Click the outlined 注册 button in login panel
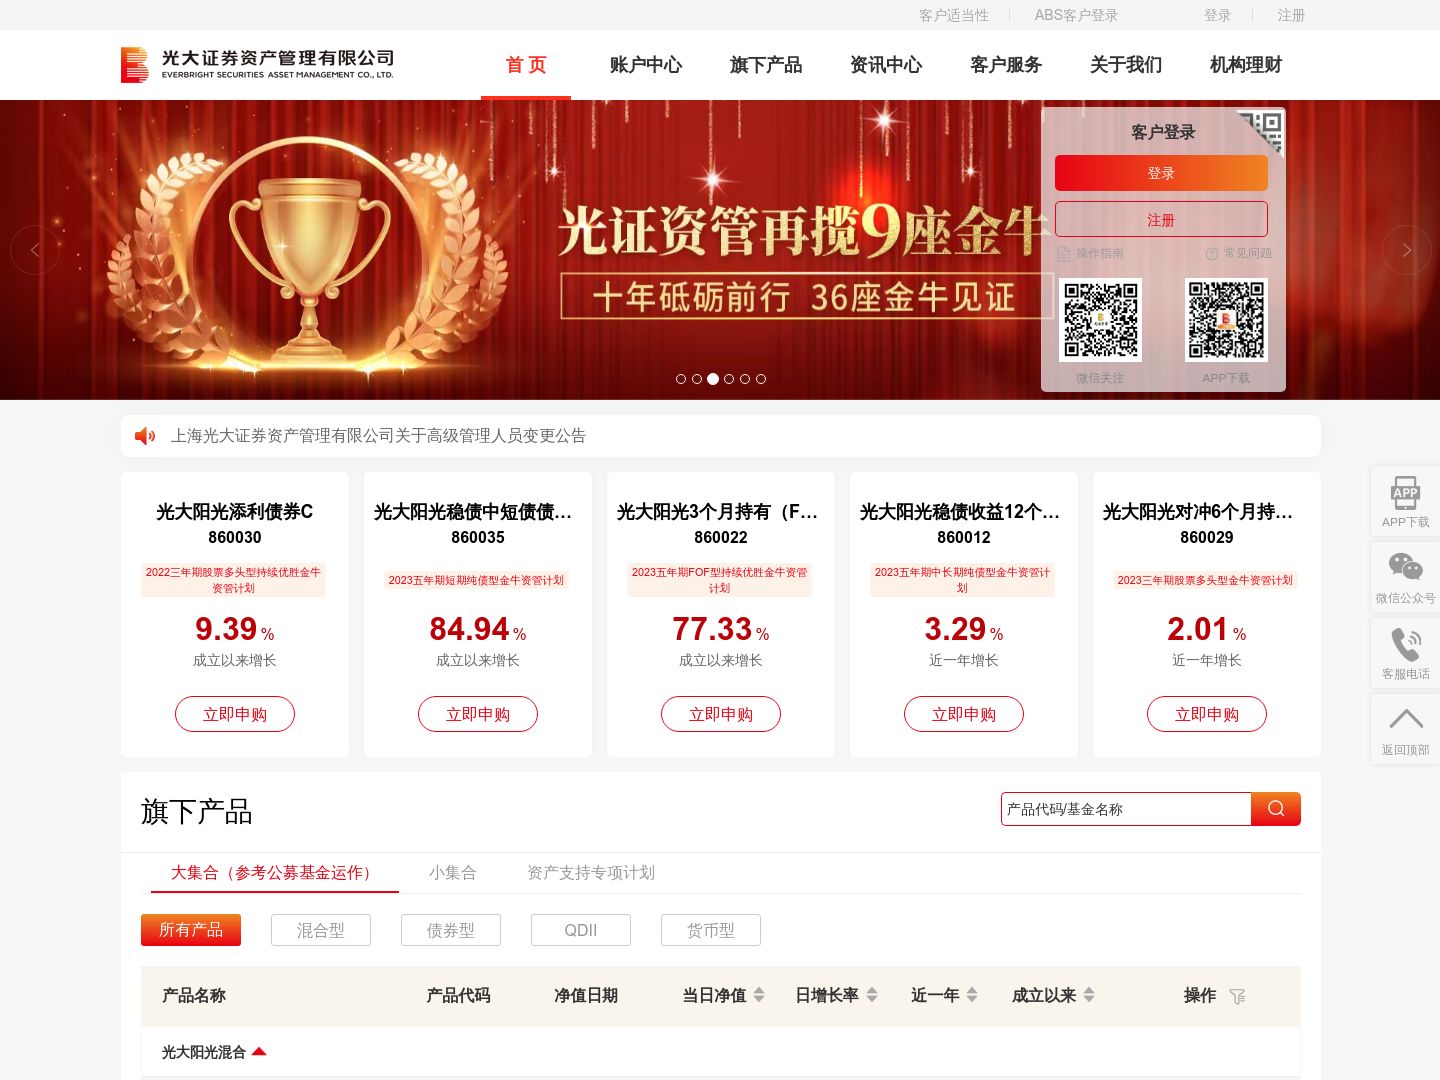This screenshot has height=1080, width=1440. (x=1161, y=219)
